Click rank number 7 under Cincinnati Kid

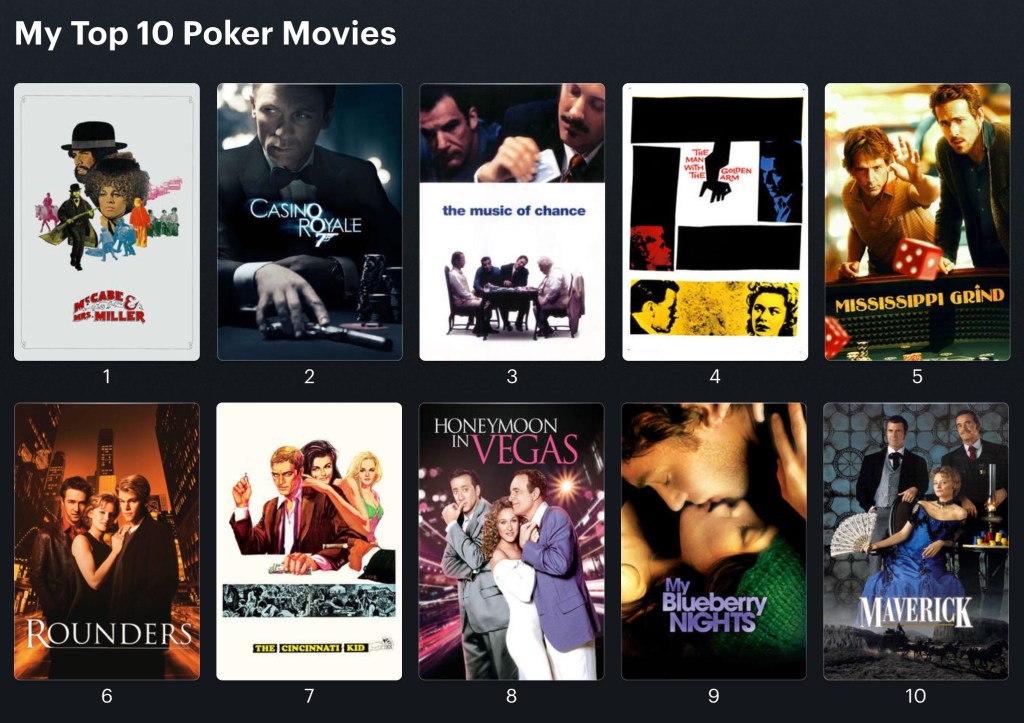click(310, 696)
